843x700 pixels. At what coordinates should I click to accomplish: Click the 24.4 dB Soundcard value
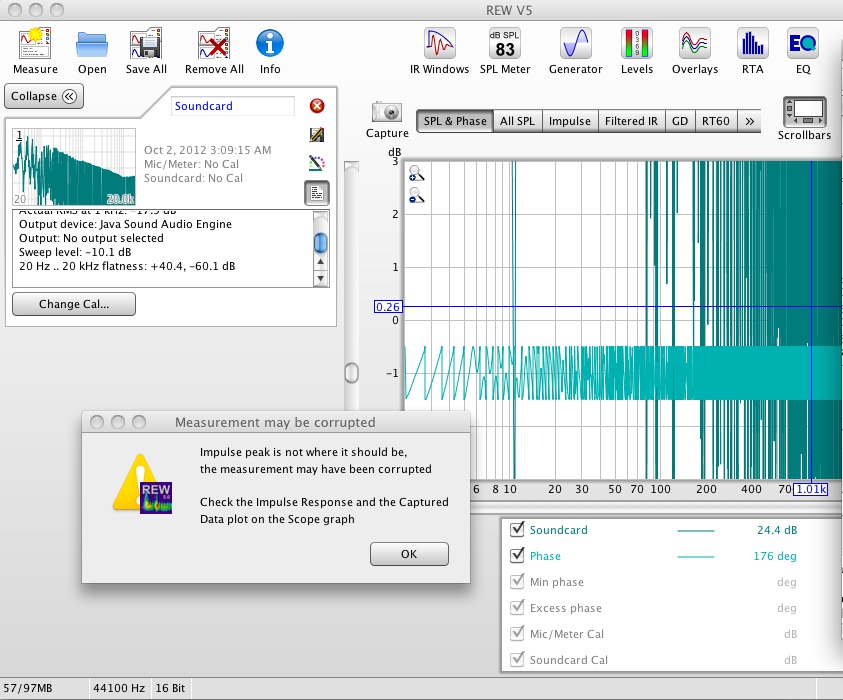pos(777,530)
